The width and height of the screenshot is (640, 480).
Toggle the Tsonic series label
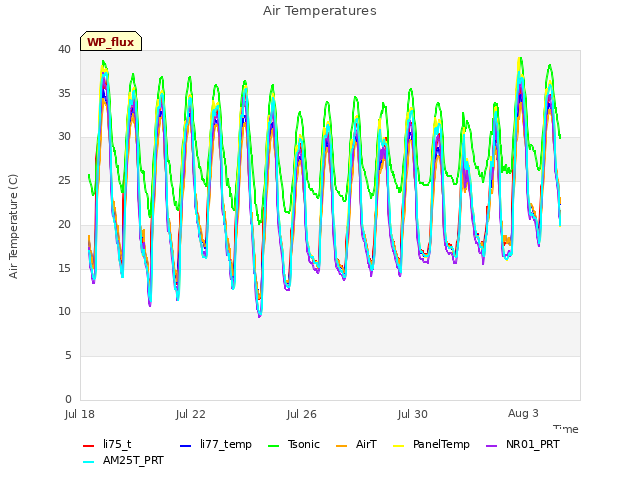304,444
